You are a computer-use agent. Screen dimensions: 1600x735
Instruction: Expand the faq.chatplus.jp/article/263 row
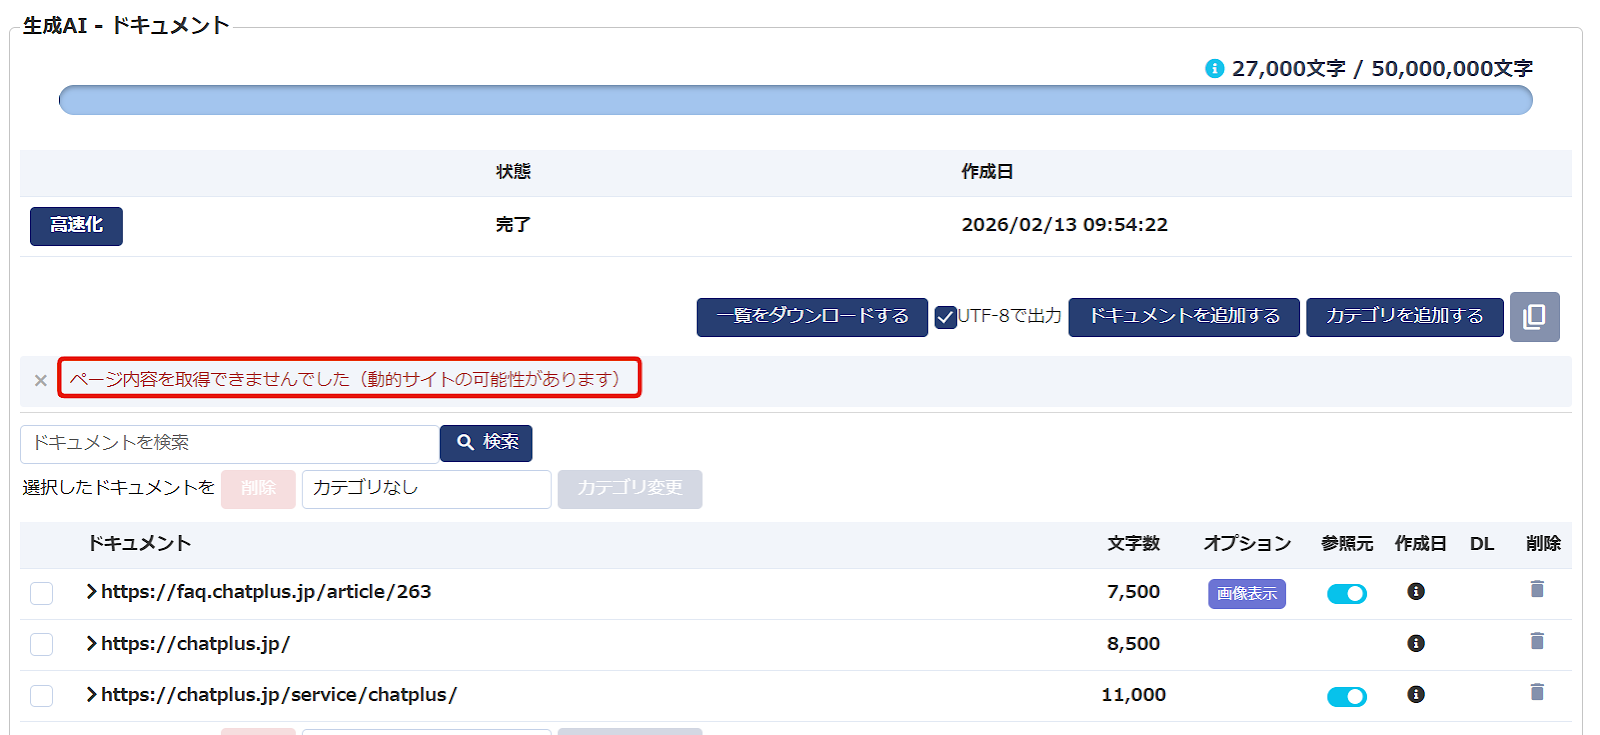[x=92, y=592]
